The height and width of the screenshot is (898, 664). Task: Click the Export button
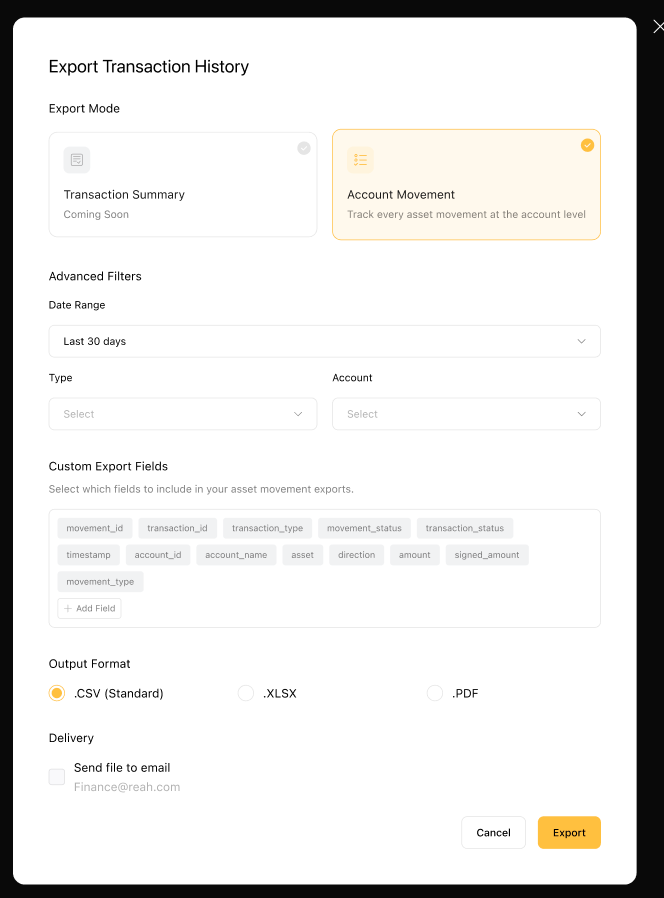pos(569,833)
